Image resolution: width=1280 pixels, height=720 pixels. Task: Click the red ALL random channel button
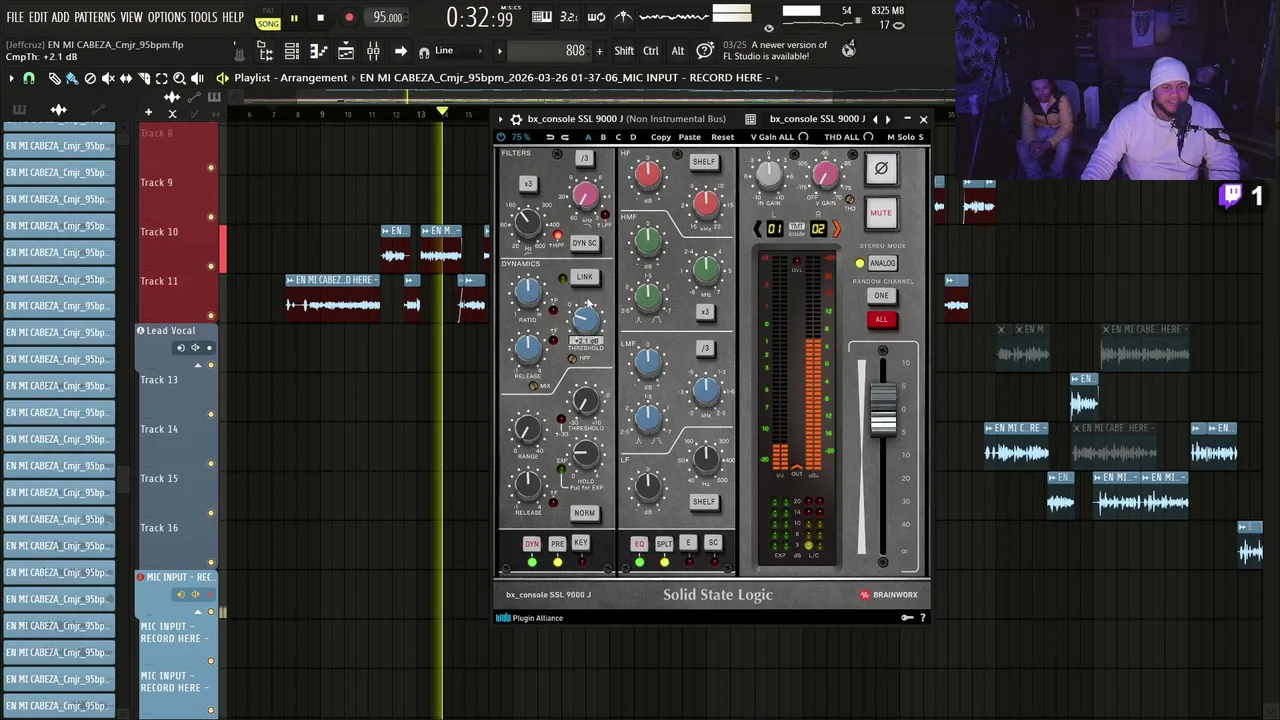(881, 320)
